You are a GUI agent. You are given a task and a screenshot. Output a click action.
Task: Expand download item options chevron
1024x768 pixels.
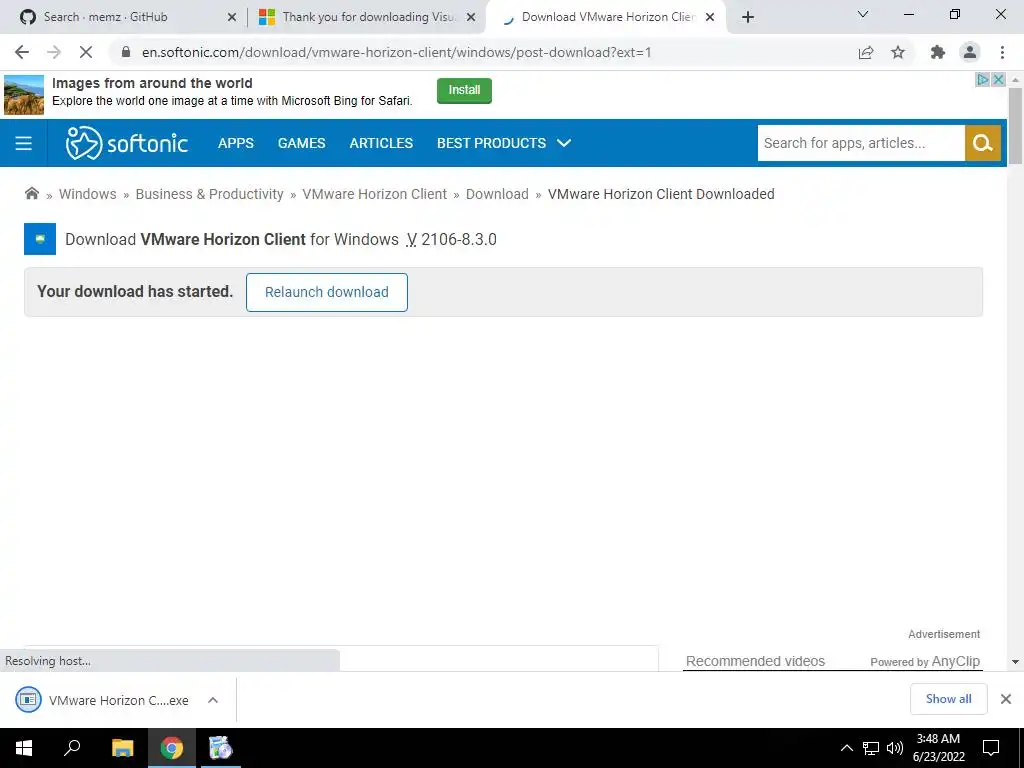coord(213,700)
